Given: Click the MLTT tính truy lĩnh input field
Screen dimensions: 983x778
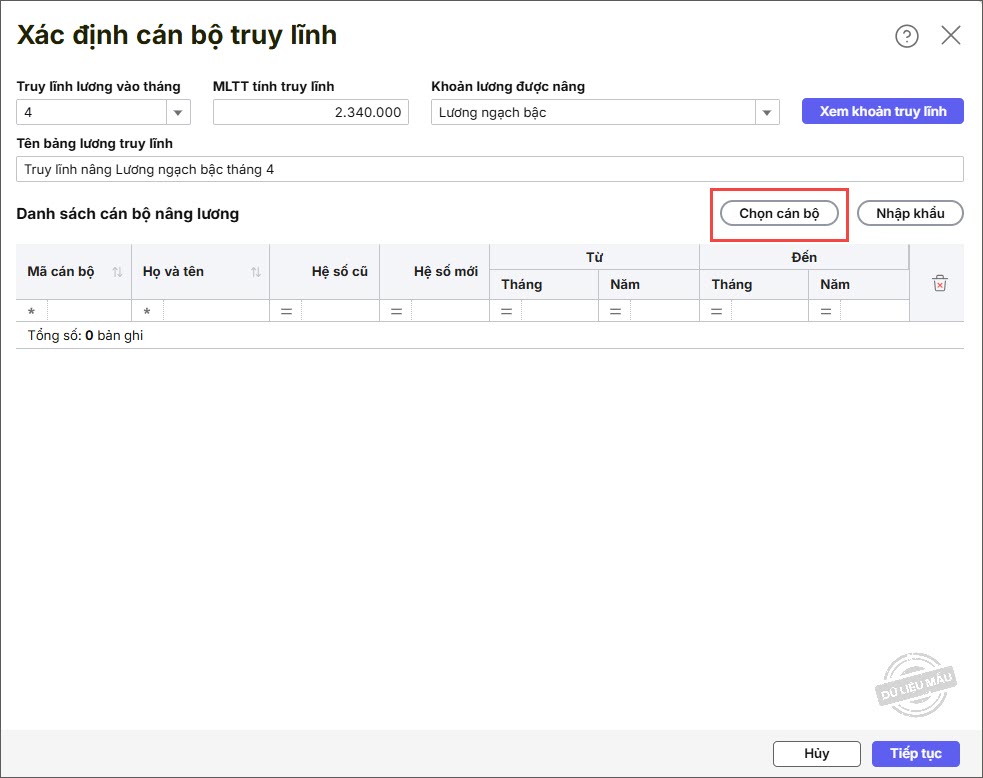Looking at the screenshot, I should [310, 113].
